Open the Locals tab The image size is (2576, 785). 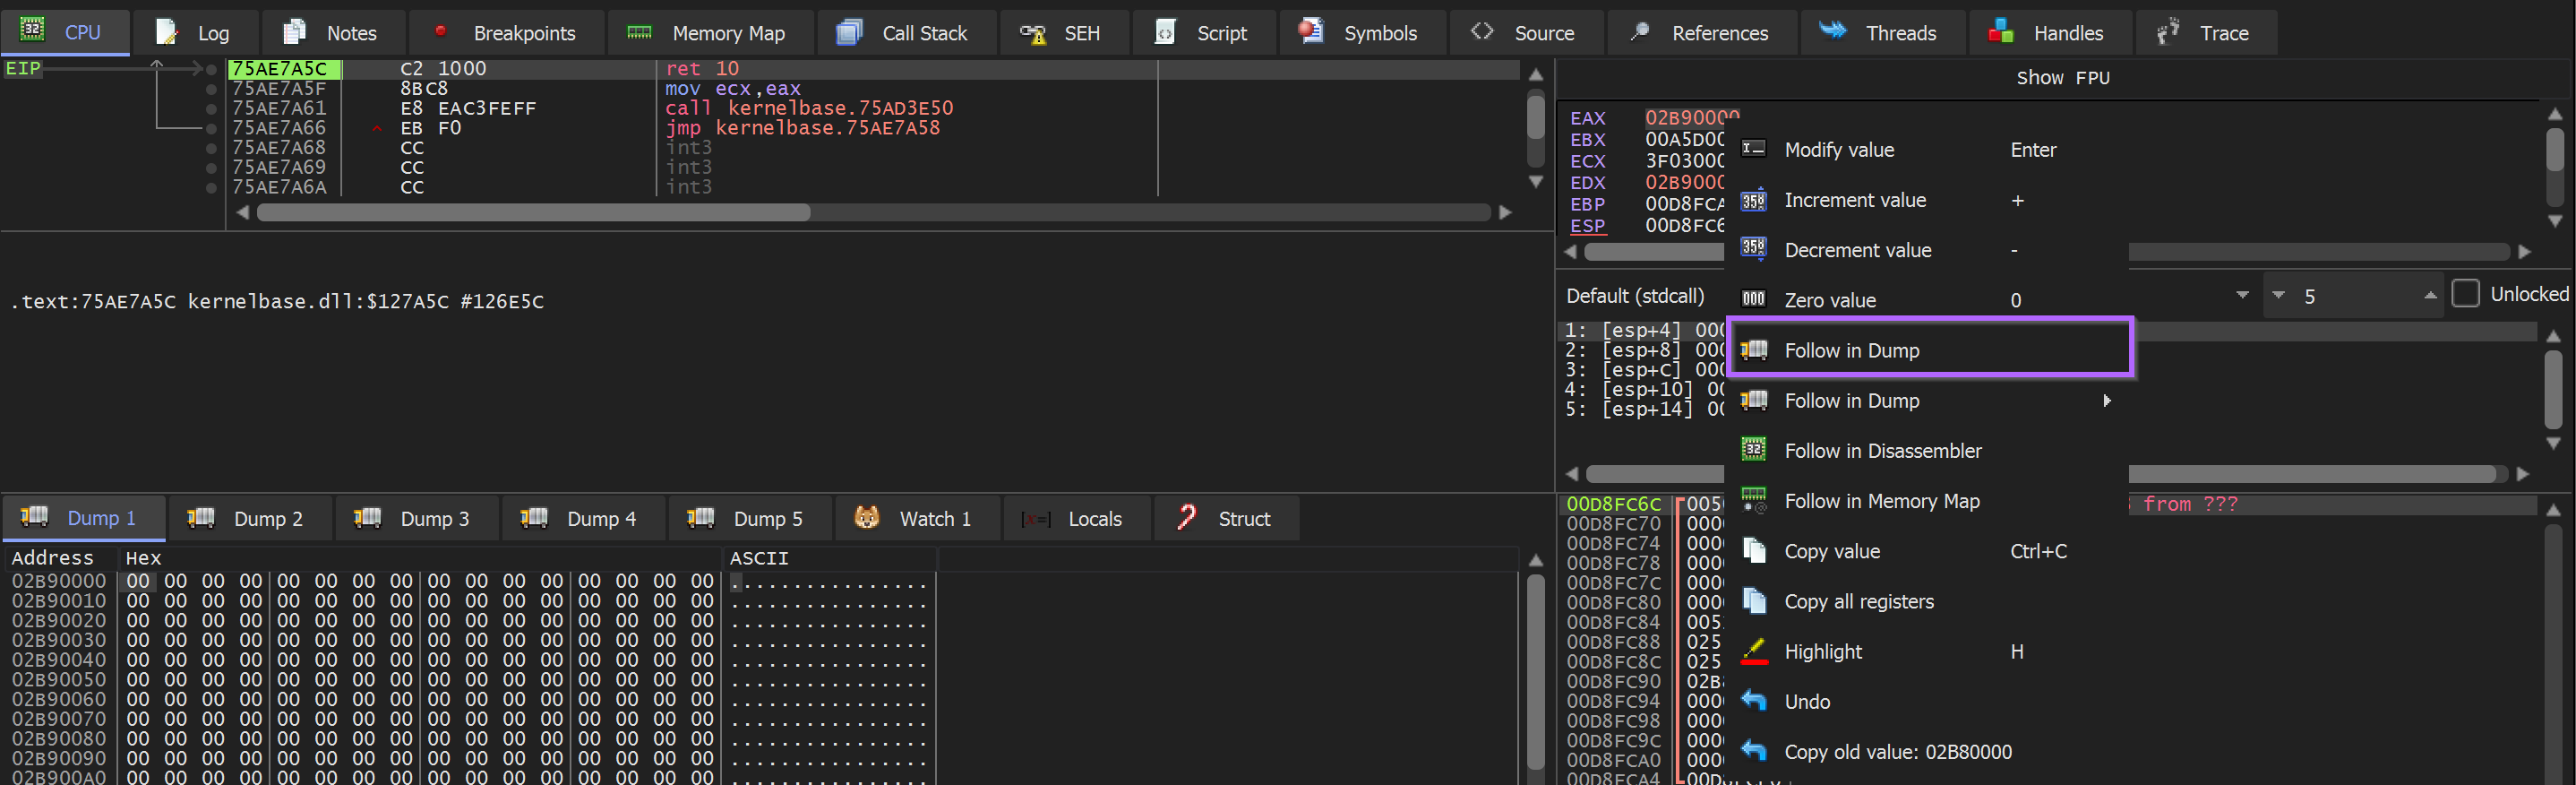click(1077, 518)
